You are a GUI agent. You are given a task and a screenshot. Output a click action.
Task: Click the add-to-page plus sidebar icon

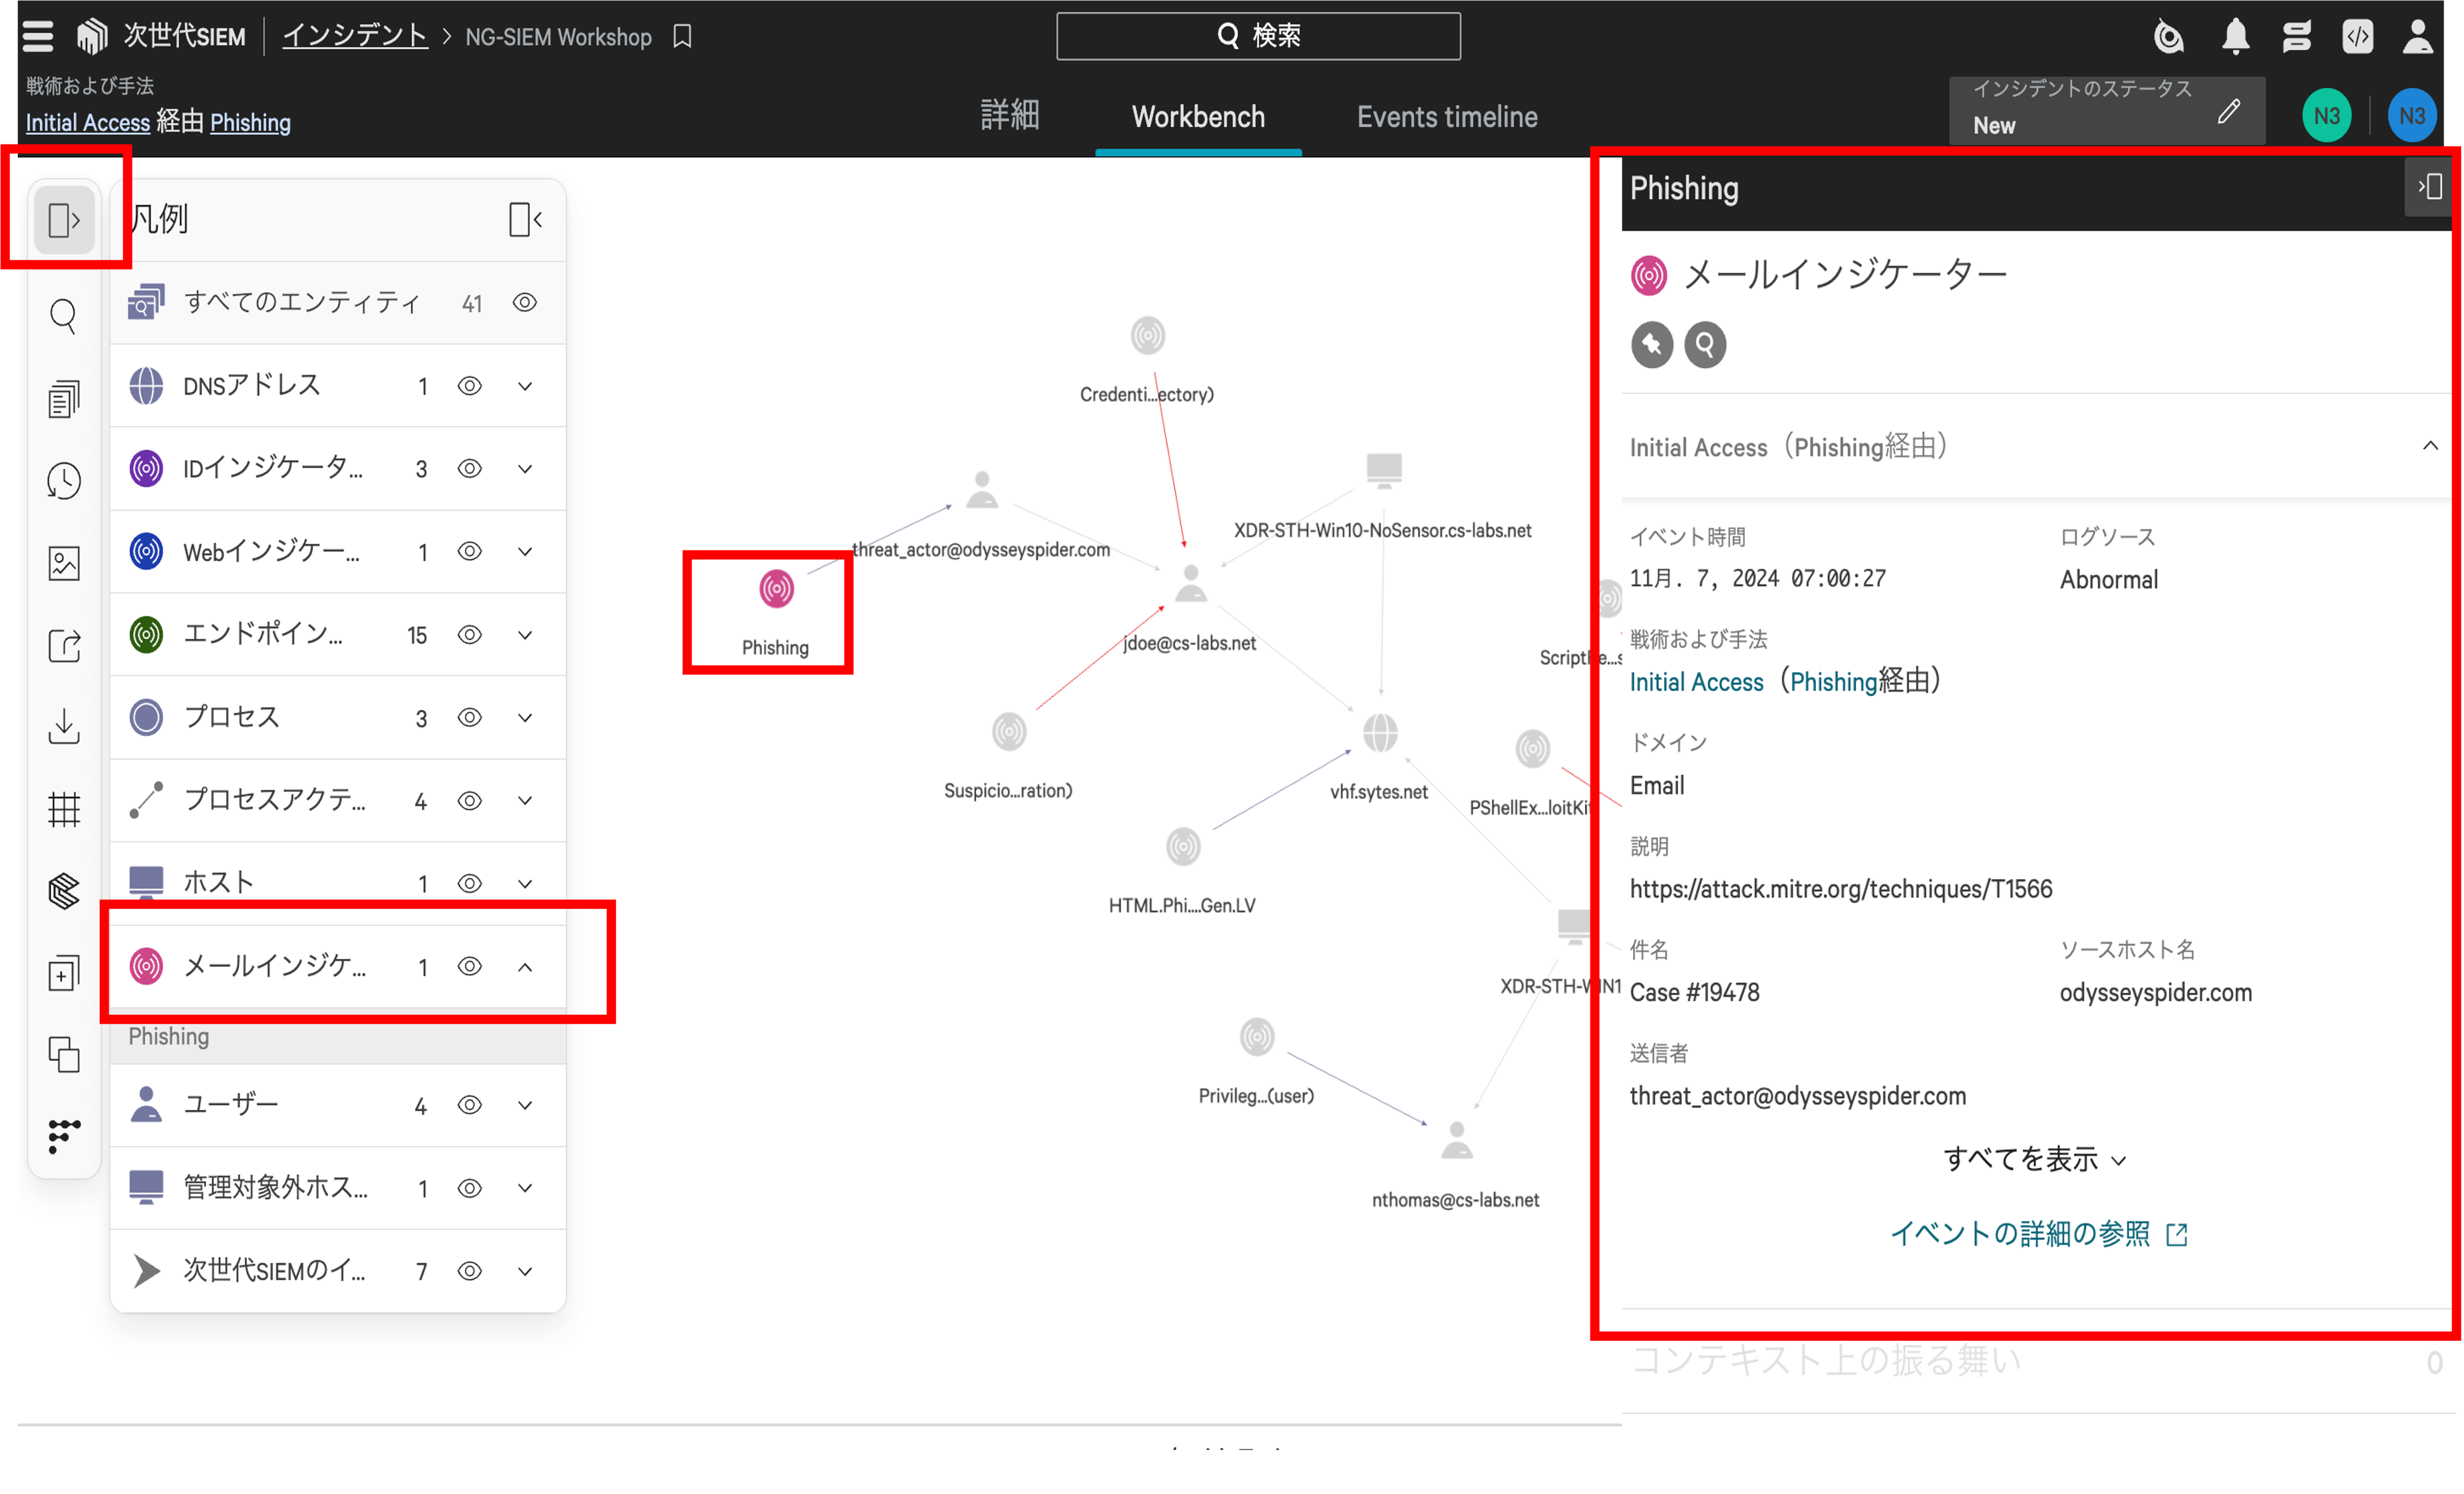coord(64,973)
